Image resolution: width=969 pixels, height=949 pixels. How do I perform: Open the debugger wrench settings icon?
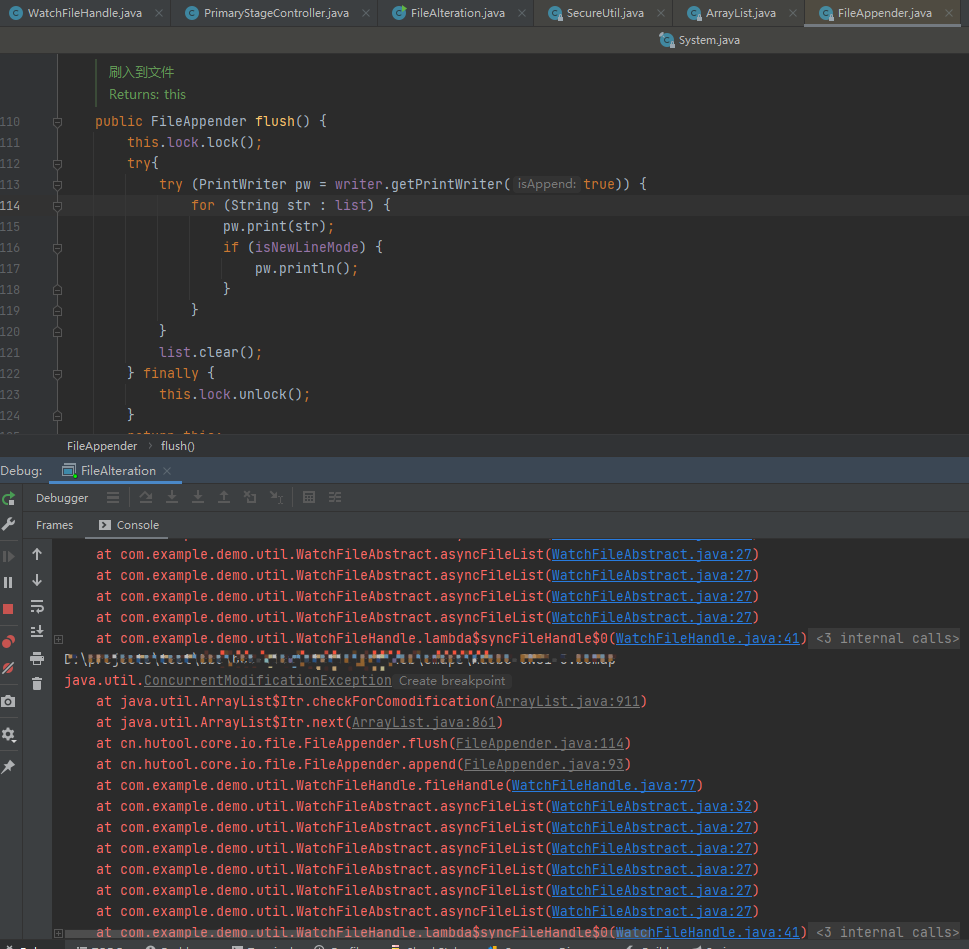[9, 525]
